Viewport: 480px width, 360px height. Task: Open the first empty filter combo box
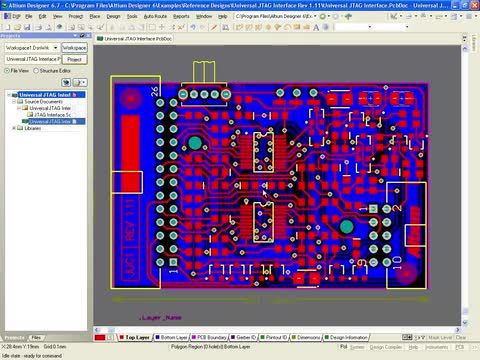click(370, 27)
